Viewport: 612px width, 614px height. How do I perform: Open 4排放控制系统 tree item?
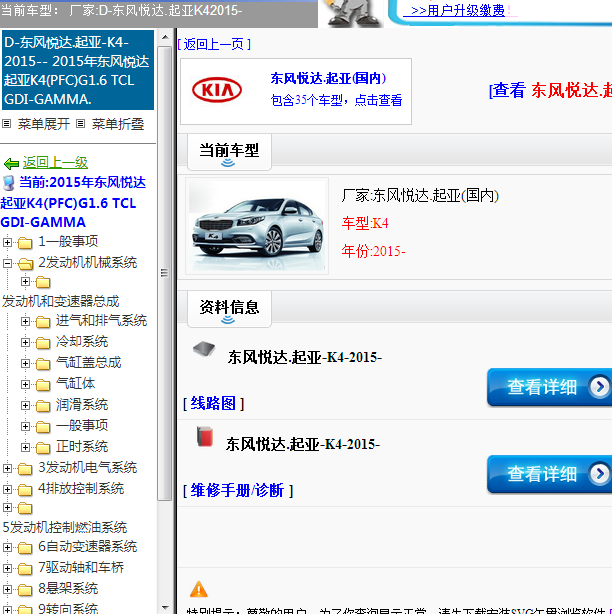[x=81, y=489]
